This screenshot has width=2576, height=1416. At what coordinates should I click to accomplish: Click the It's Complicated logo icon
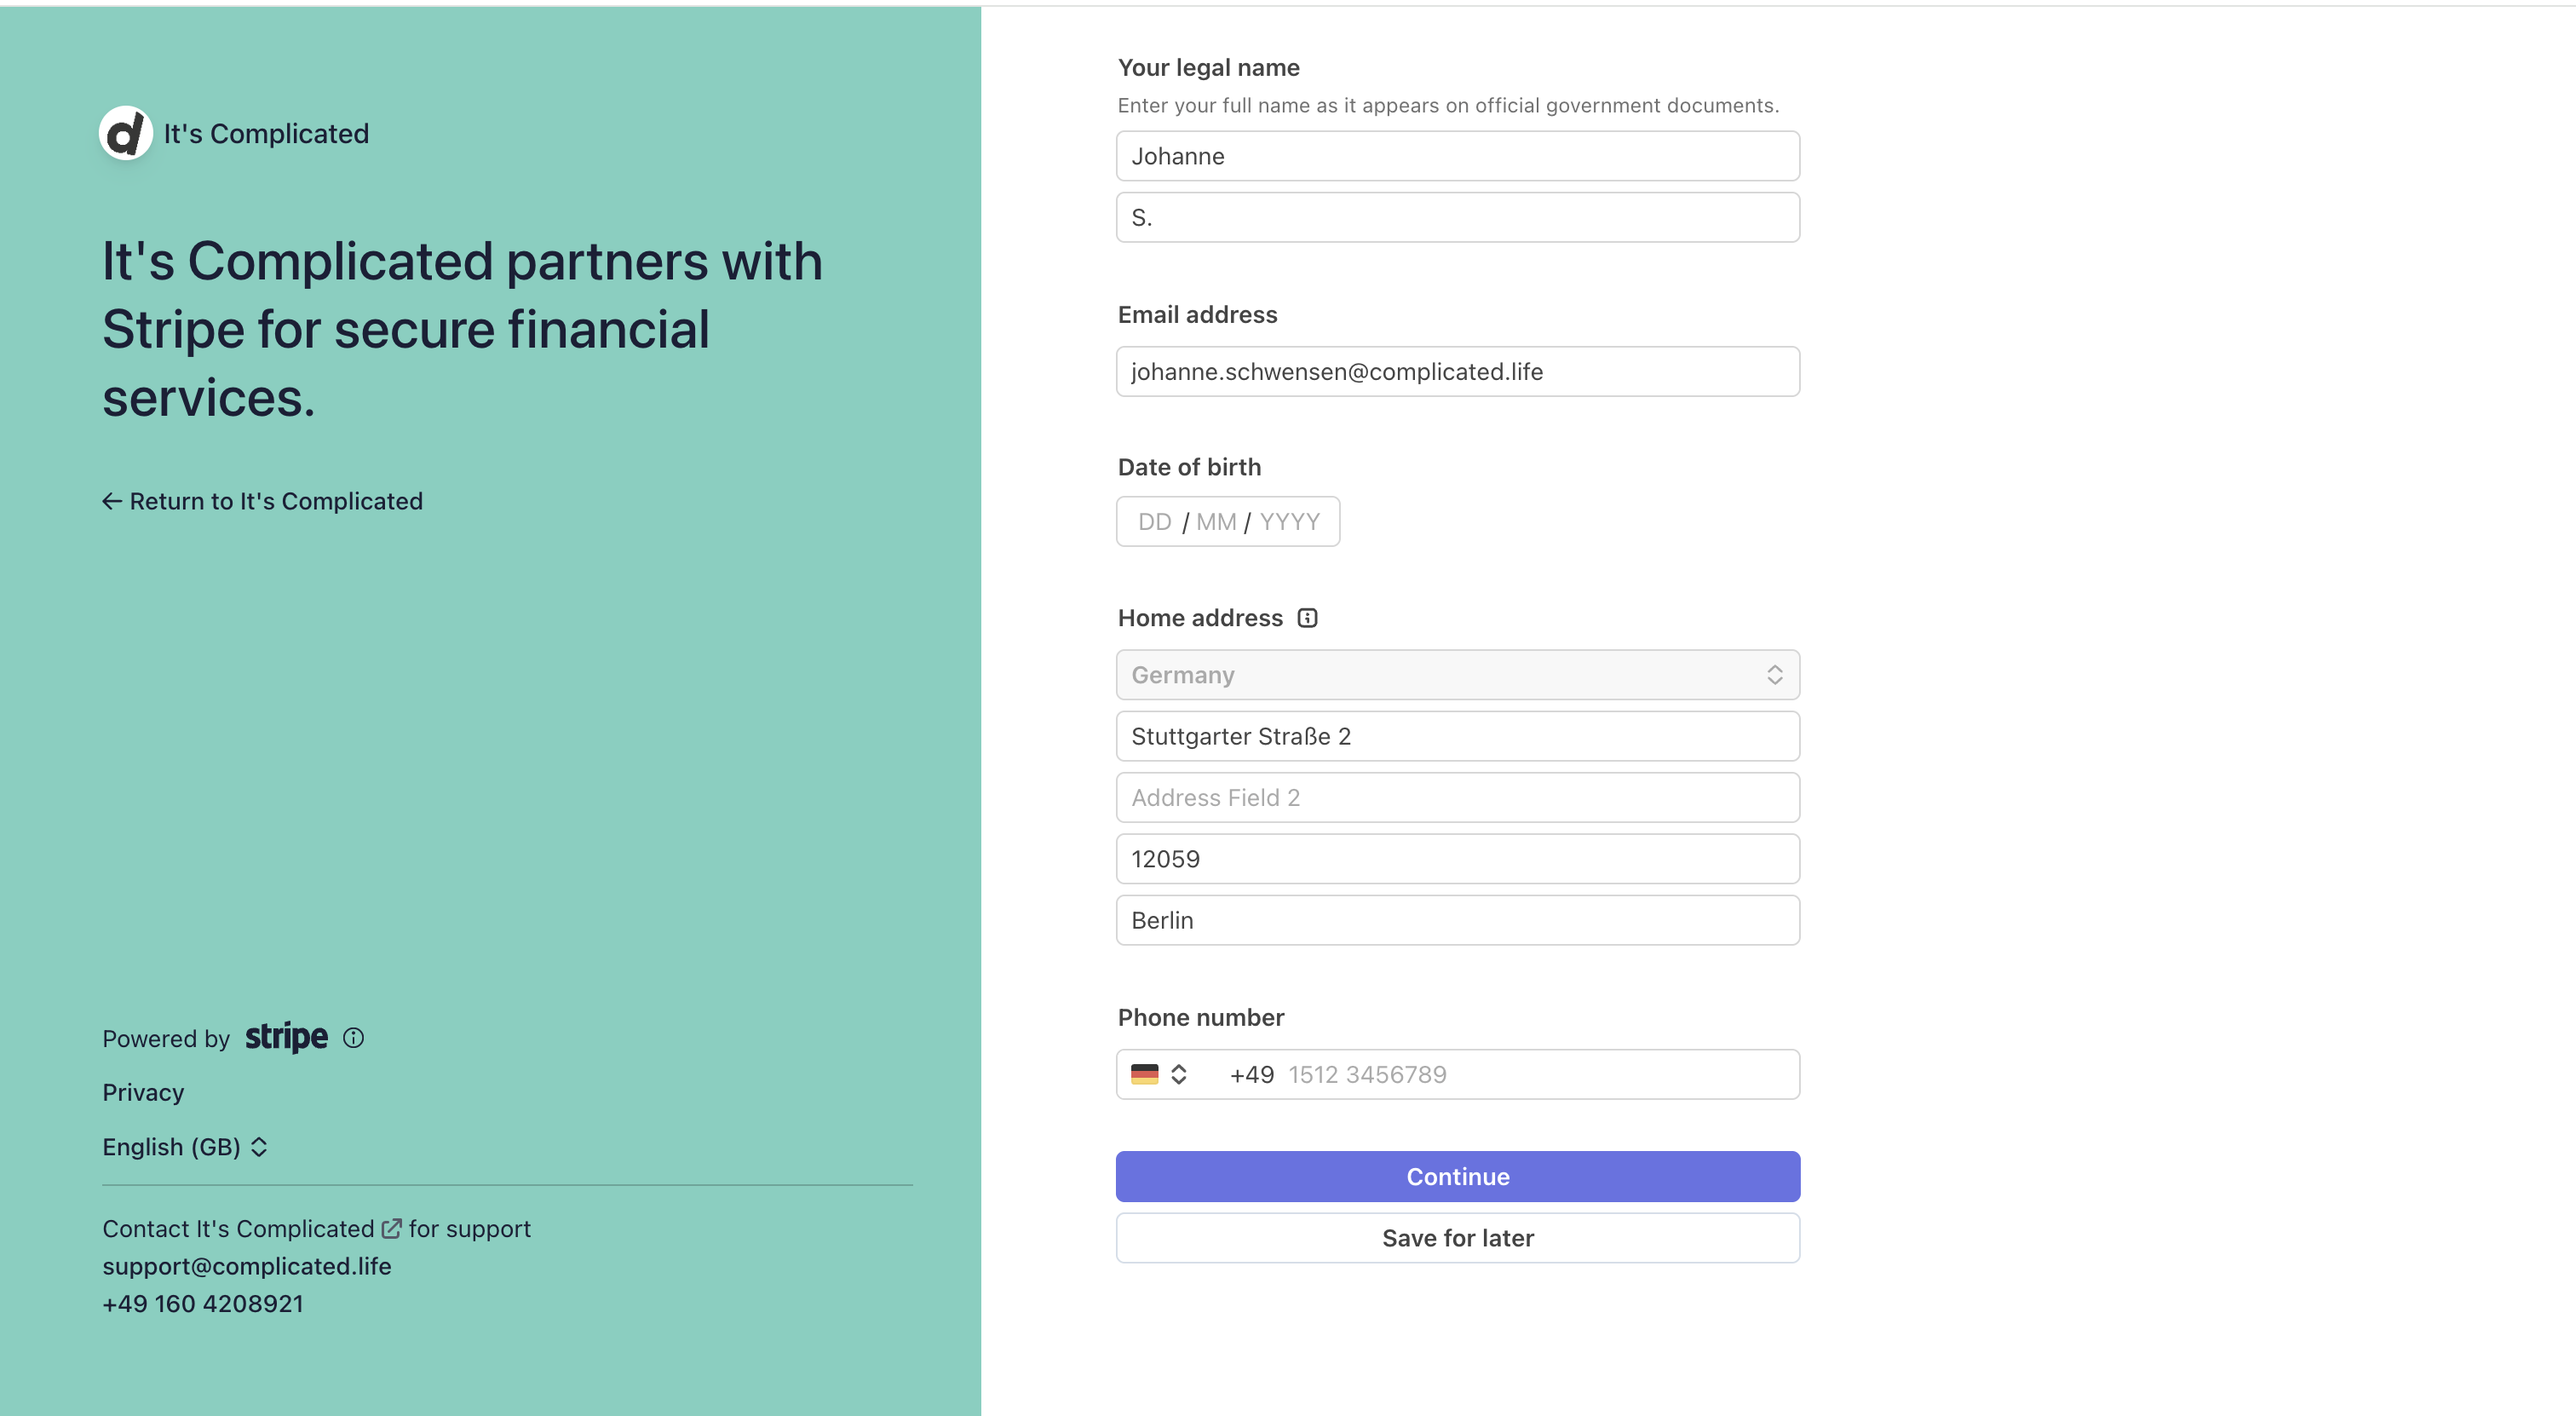[x=126, y=133]
